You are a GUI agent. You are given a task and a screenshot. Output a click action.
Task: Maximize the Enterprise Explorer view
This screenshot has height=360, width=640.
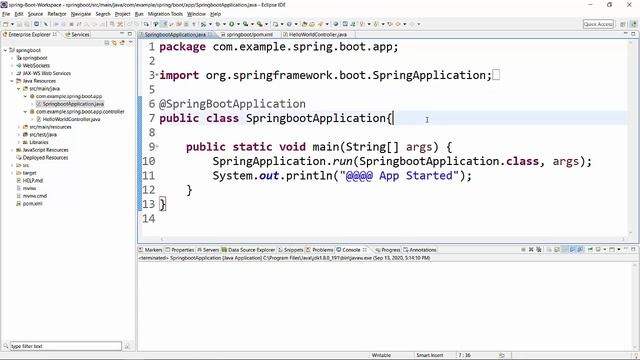tap(130, 34)
